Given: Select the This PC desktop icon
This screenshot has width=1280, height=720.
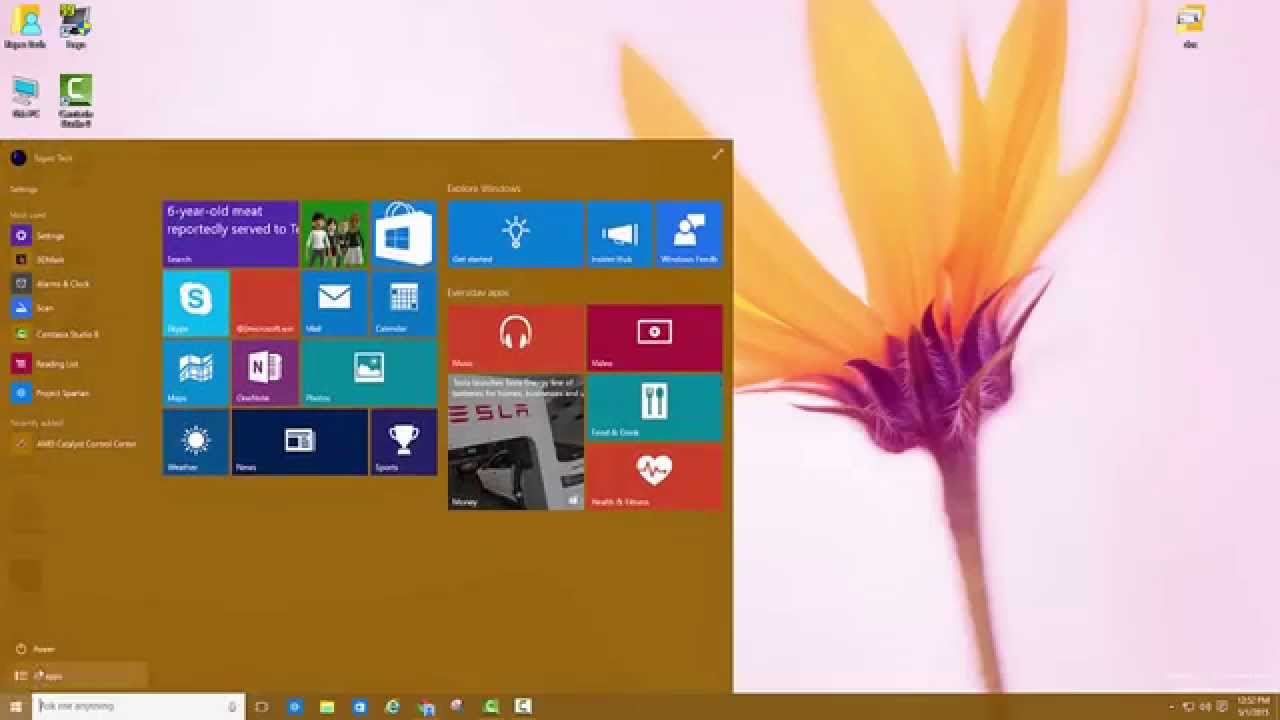Looking at the screenshot, I should click(x=25, y=98).
